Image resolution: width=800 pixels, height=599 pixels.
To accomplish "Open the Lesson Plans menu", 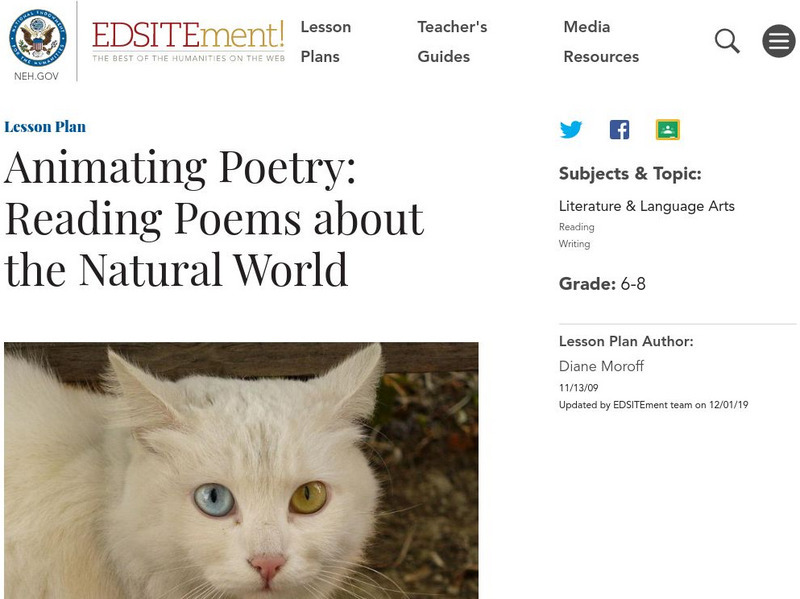I will [x=328, y=42].
